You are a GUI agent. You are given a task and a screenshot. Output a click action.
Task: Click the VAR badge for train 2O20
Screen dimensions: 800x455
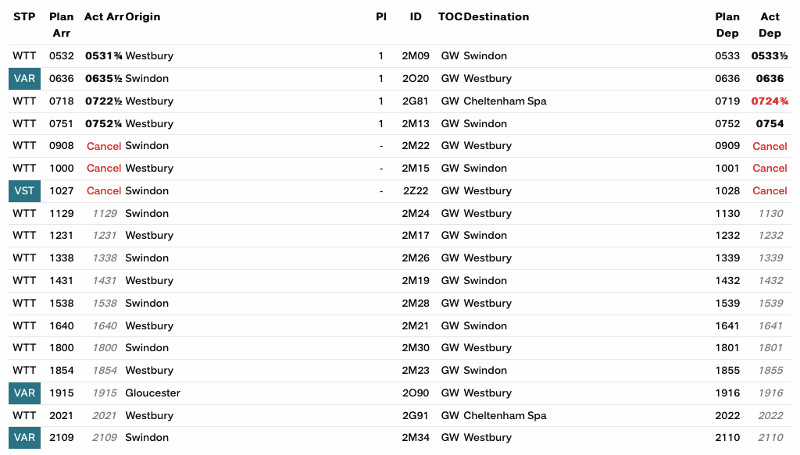point(24,79)
